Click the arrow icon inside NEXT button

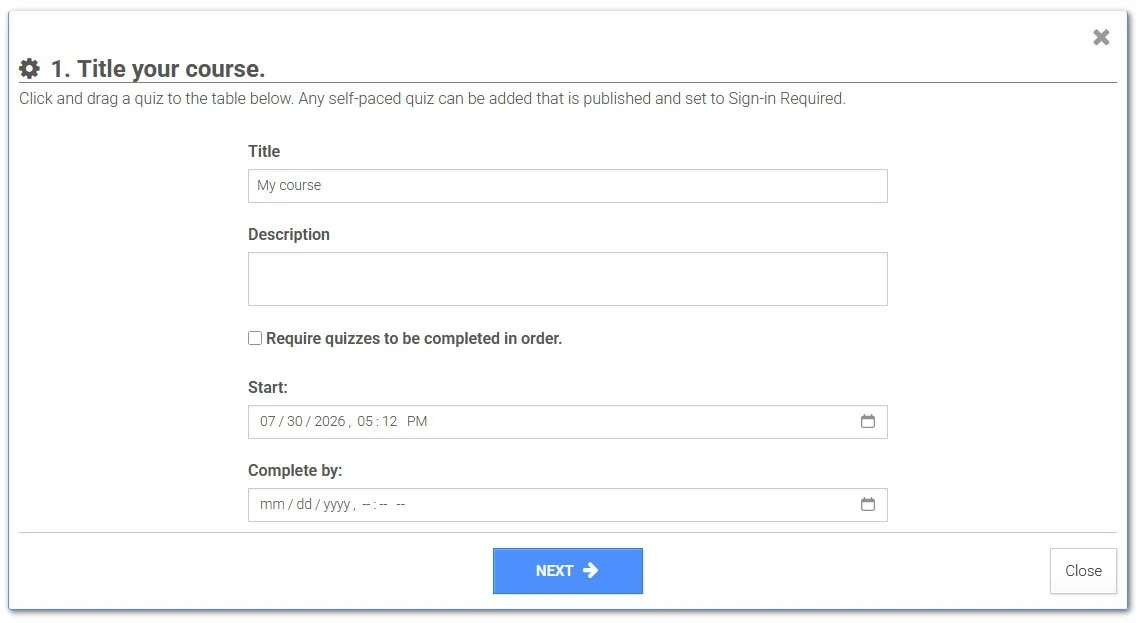pyautogui.click(x=591, y=570)
